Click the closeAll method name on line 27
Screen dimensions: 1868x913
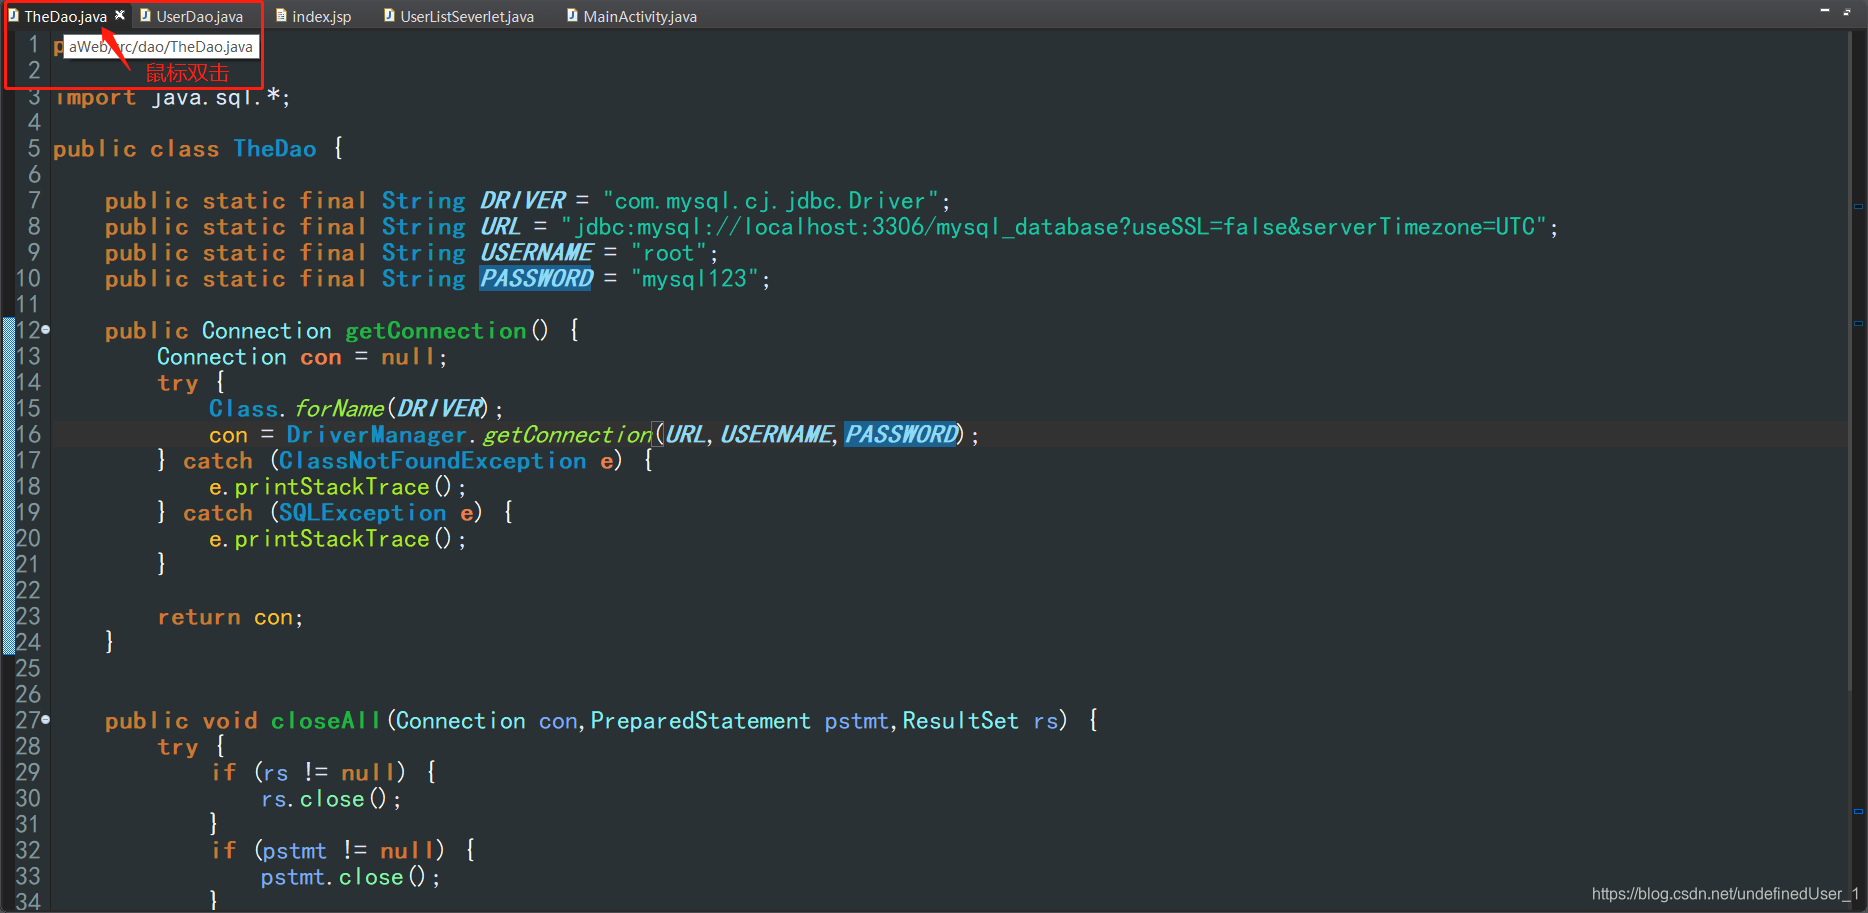coord(326,720)
